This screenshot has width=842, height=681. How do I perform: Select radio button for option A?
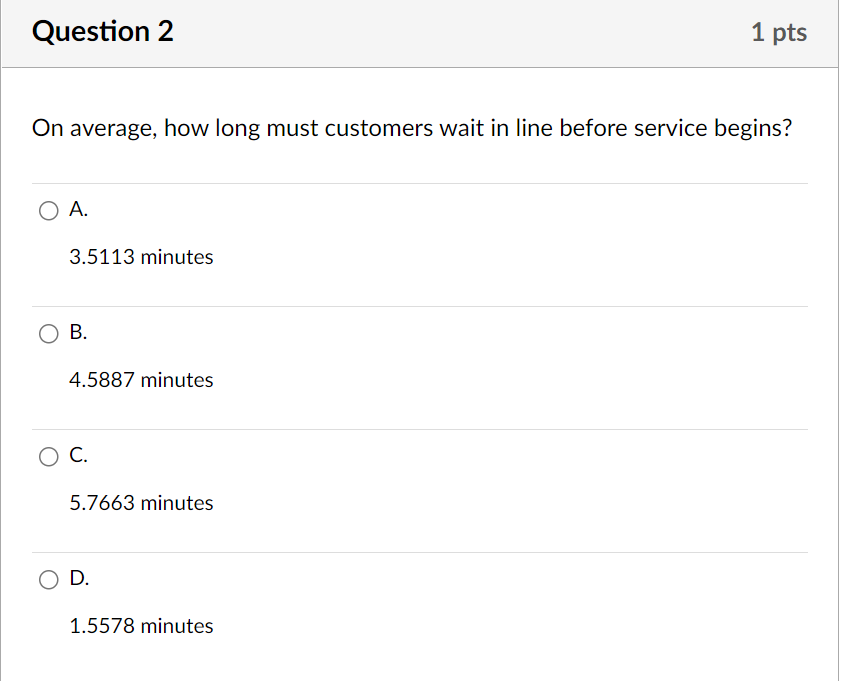point(48,210)
